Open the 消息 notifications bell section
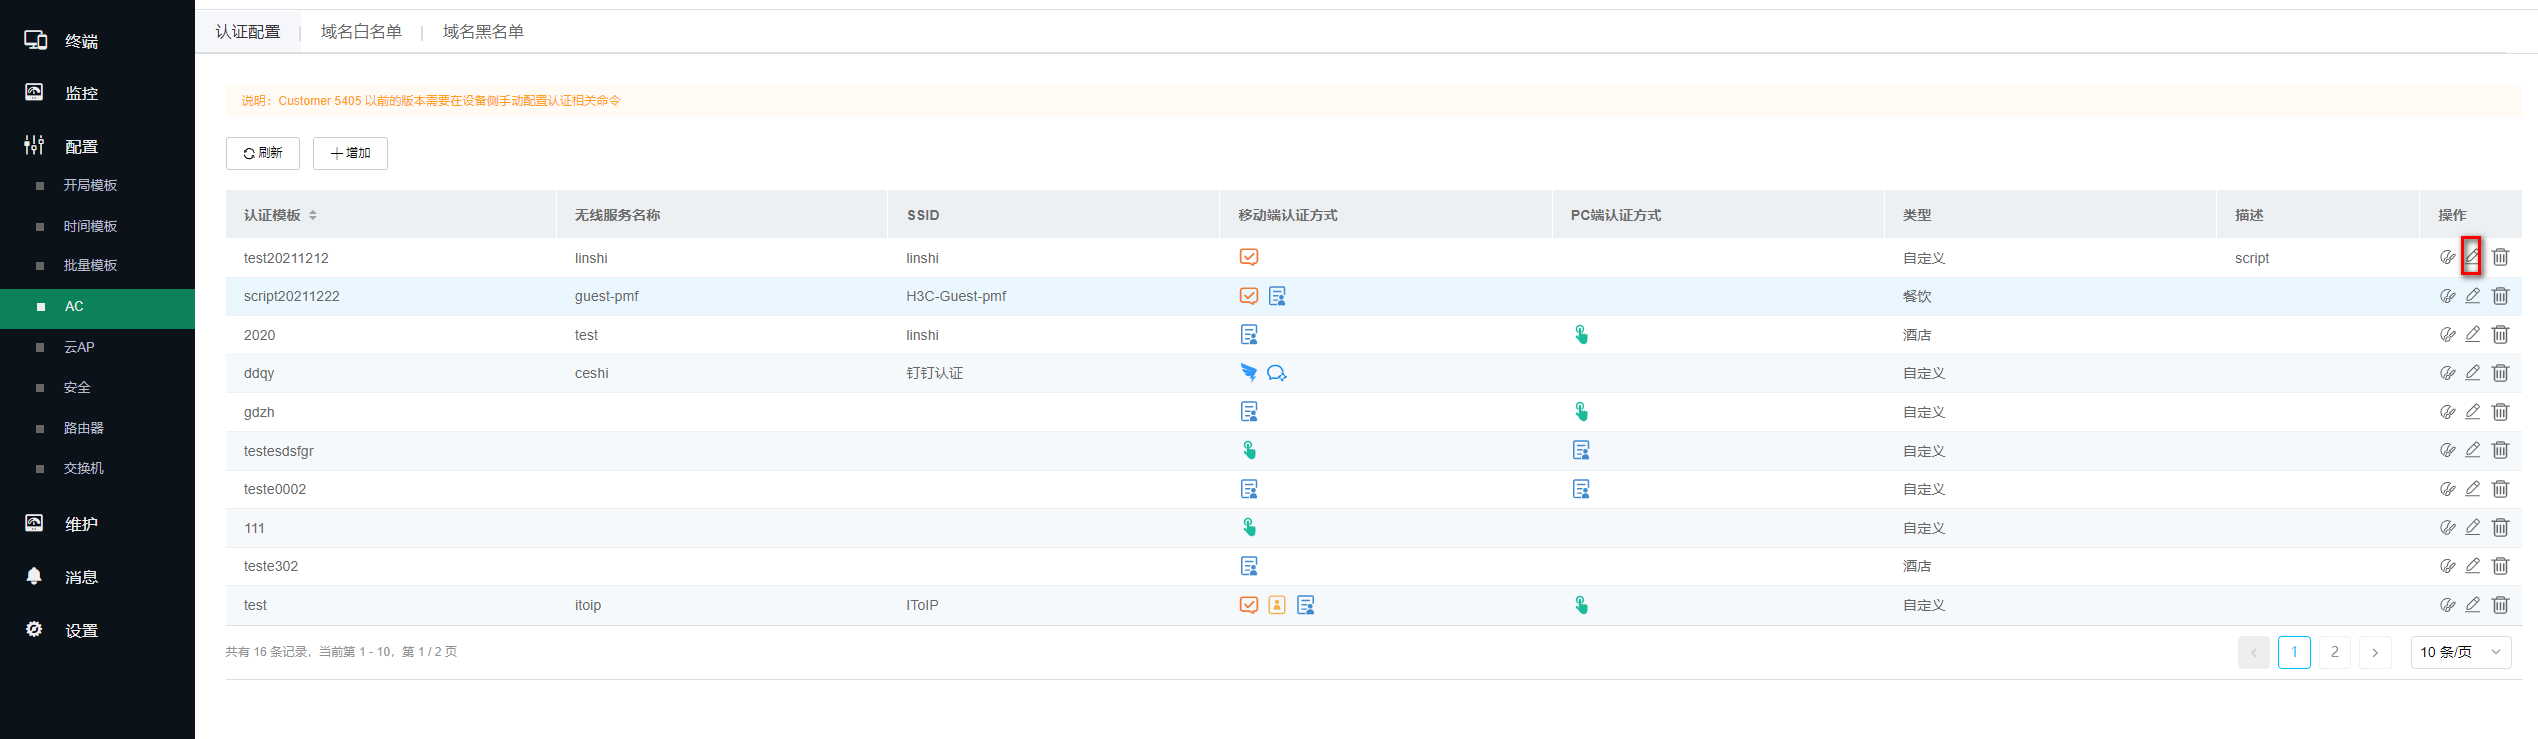Viewport: 2538px width, 739px height. [80, 577]
